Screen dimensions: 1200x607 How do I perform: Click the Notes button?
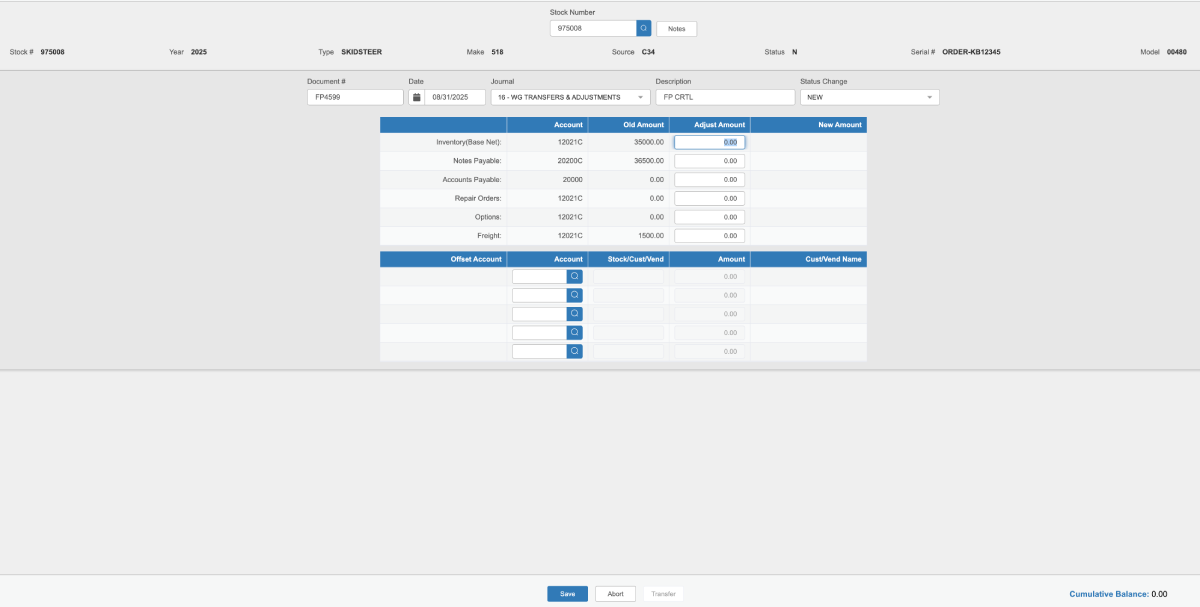point(677,29)
